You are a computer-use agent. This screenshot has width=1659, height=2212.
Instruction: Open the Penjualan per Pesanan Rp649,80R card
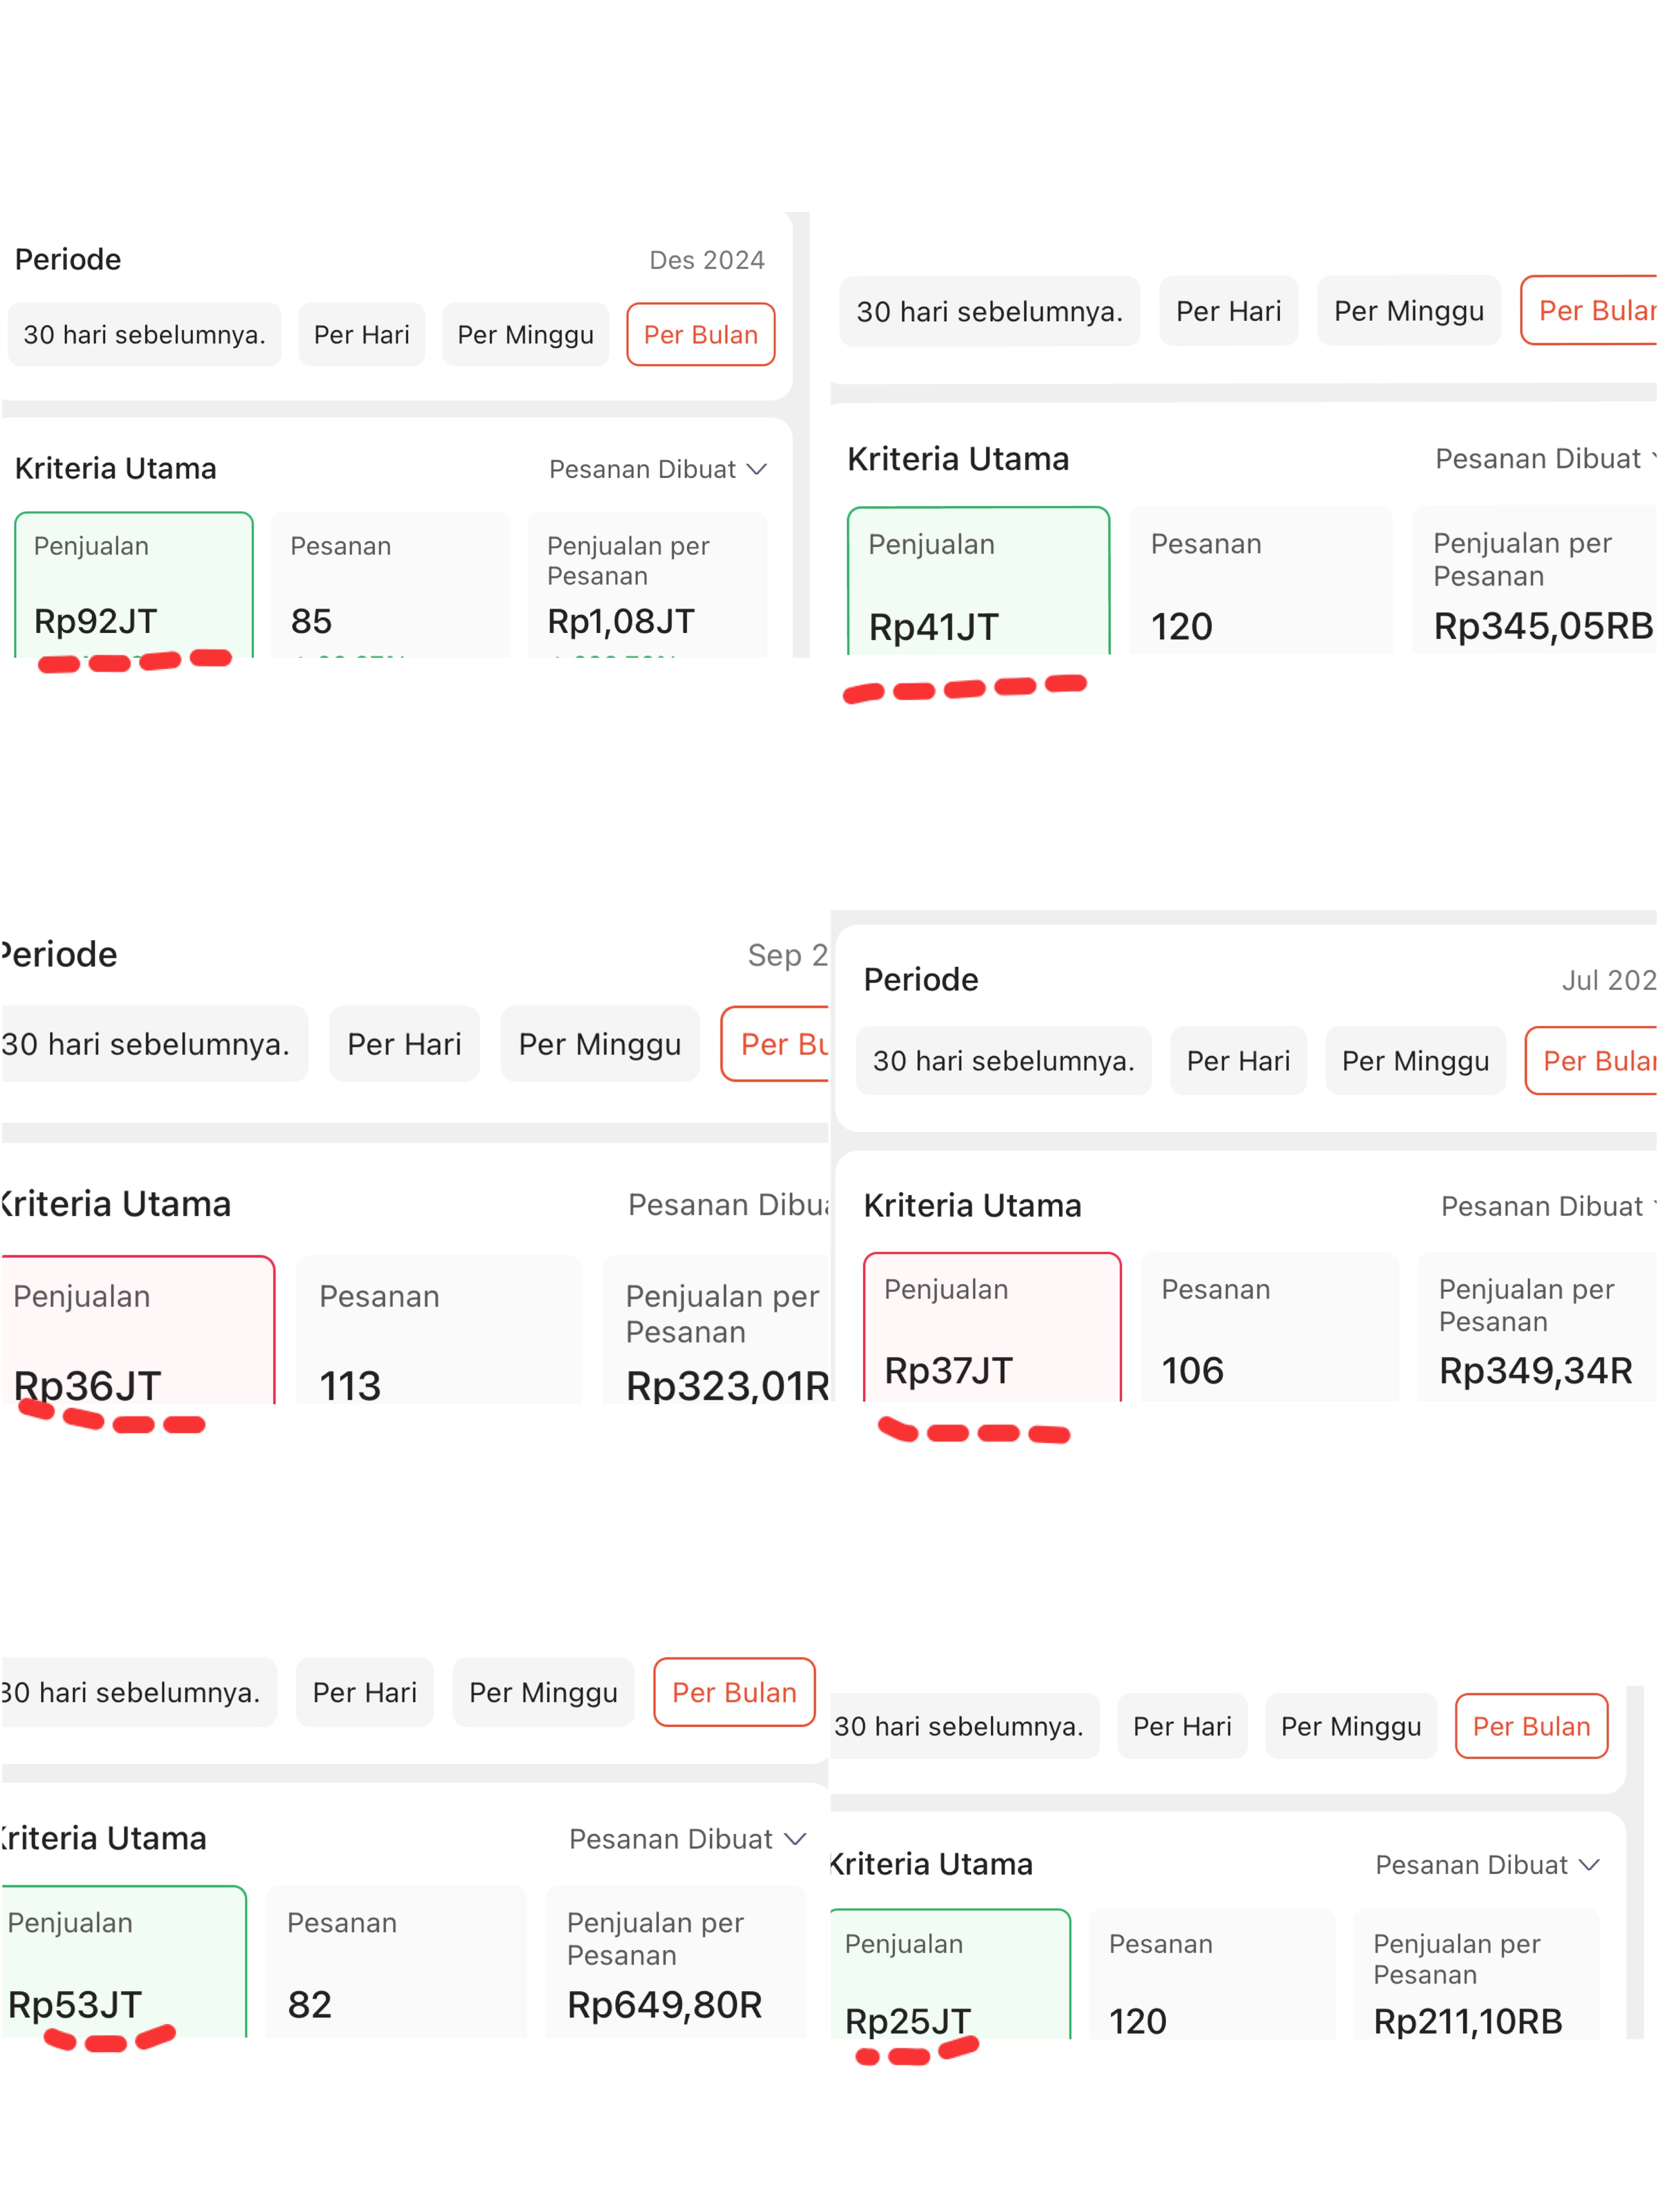click(675, 1962)
